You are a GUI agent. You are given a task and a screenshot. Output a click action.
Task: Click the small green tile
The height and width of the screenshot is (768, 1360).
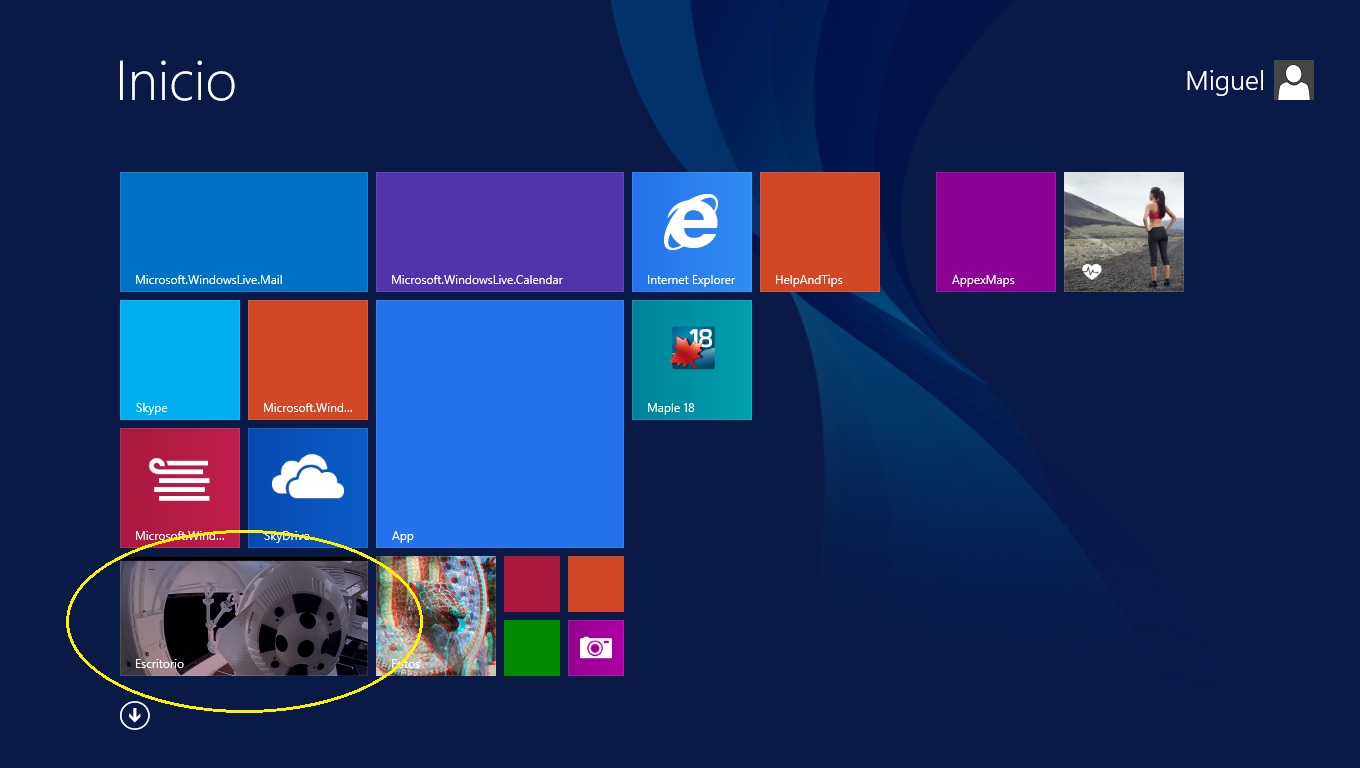click(531, 647)
